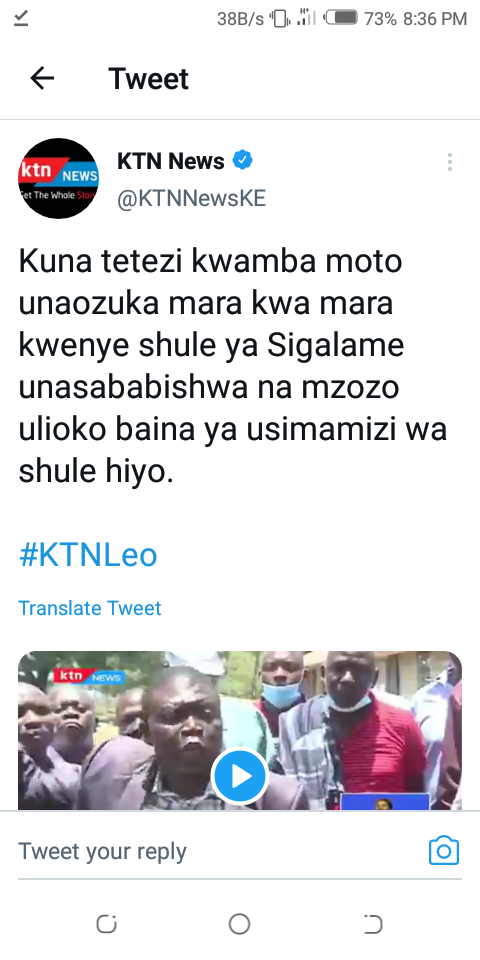
Task: Open the video thumbnail preview
Action: click(x=240, y=730)
